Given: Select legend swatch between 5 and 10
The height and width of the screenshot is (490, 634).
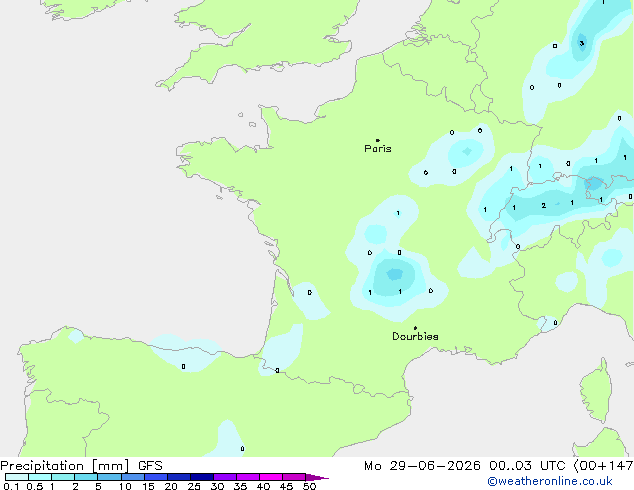Looking at the screenshot, I should click(109, 477).
